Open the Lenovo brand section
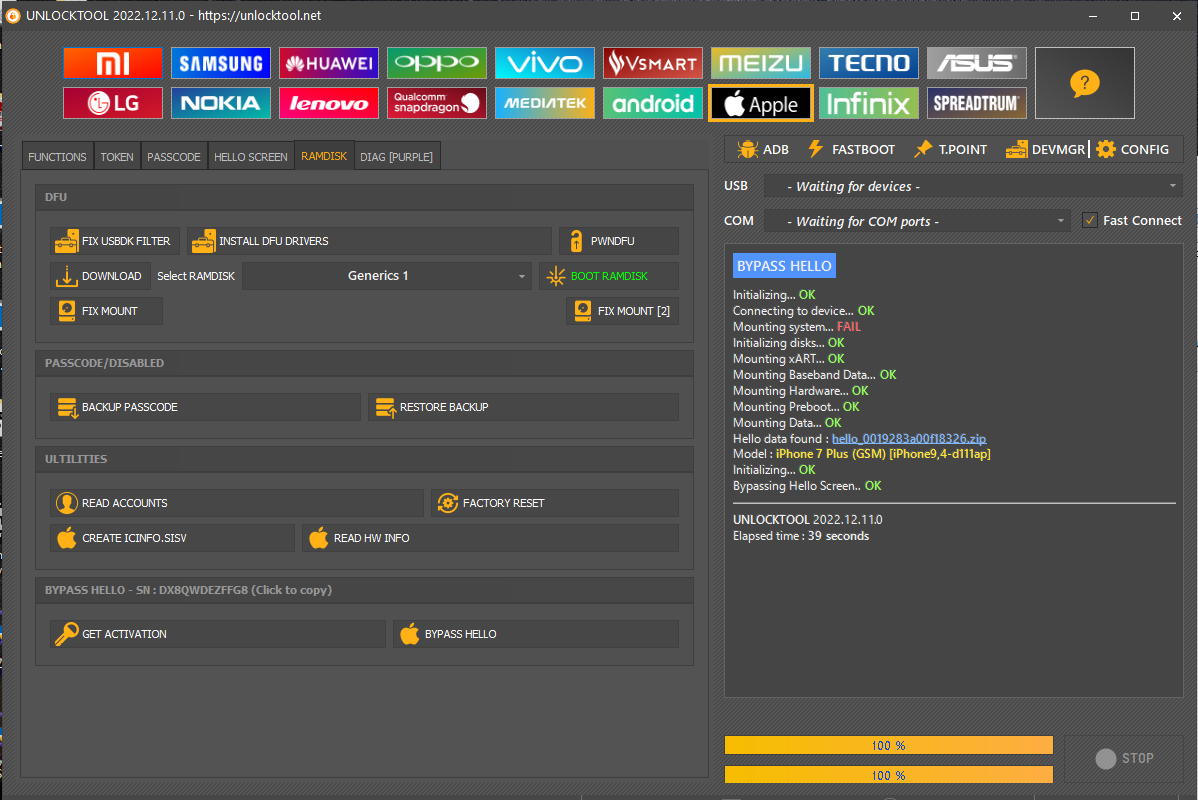The height and width of the screenshot is (800, 1198). pyautogui.click(x=329, y=103)
